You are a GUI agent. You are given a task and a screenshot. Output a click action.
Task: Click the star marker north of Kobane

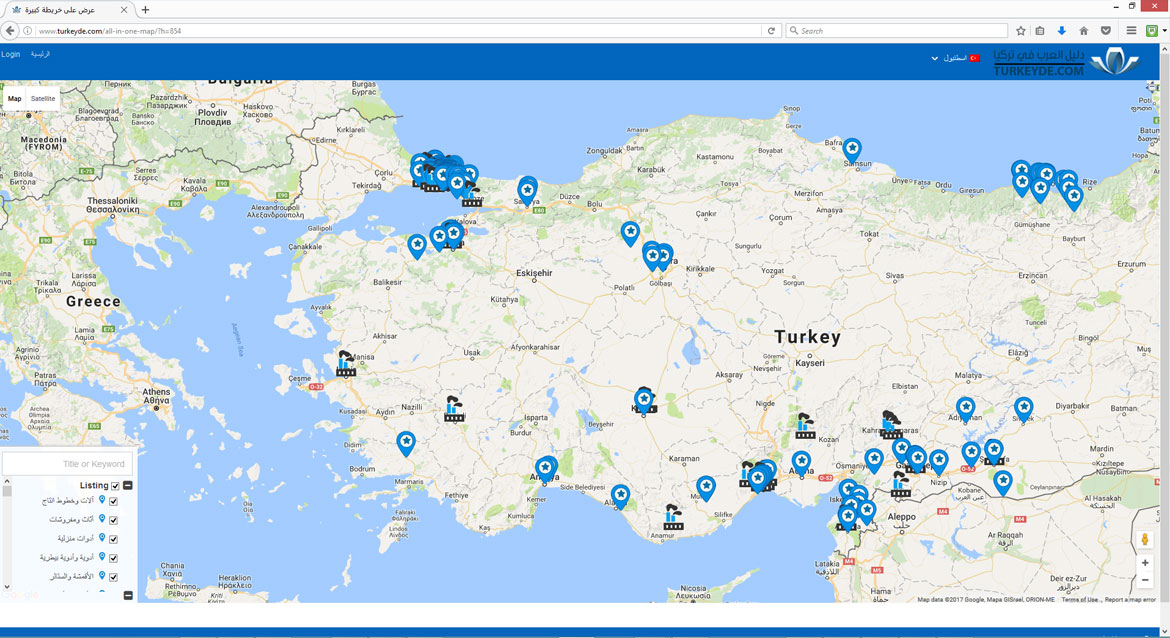[1004, 482]
